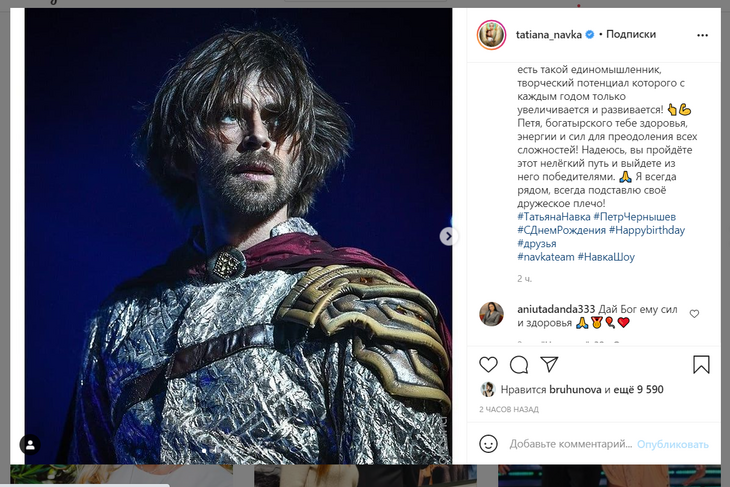Share the post with the paper plane icon

[x=549, y=364]
